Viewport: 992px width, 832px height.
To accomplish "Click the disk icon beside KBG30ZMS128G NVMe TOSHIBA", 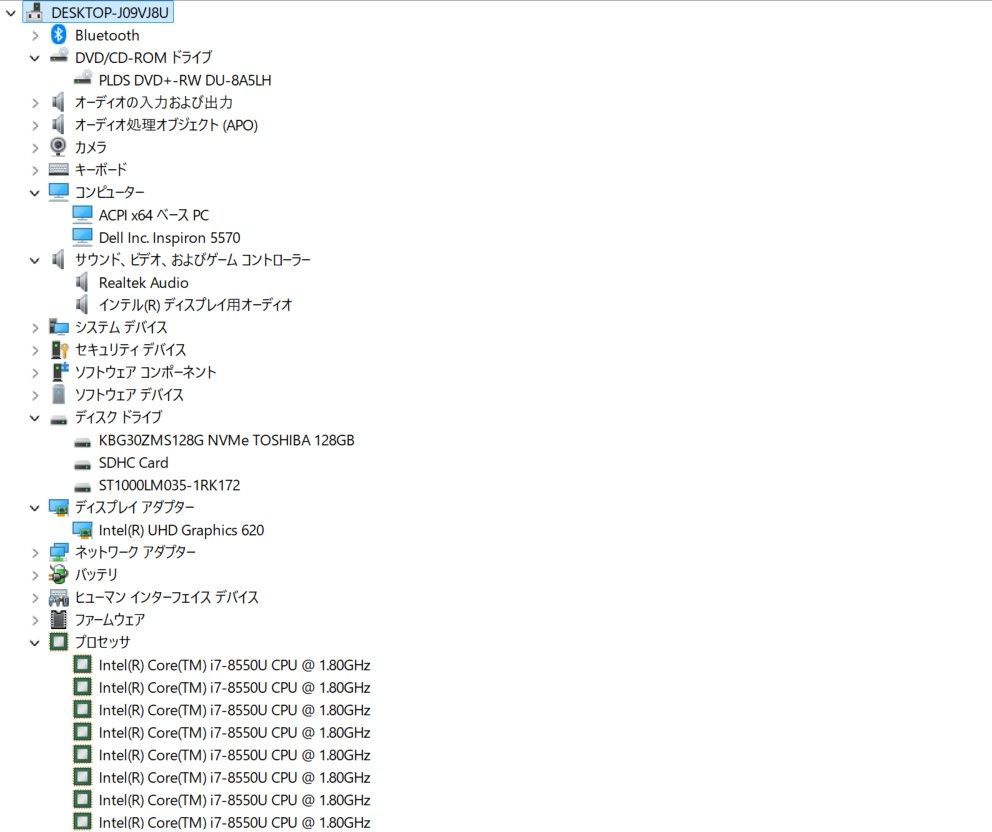I will tap(81, 440).
